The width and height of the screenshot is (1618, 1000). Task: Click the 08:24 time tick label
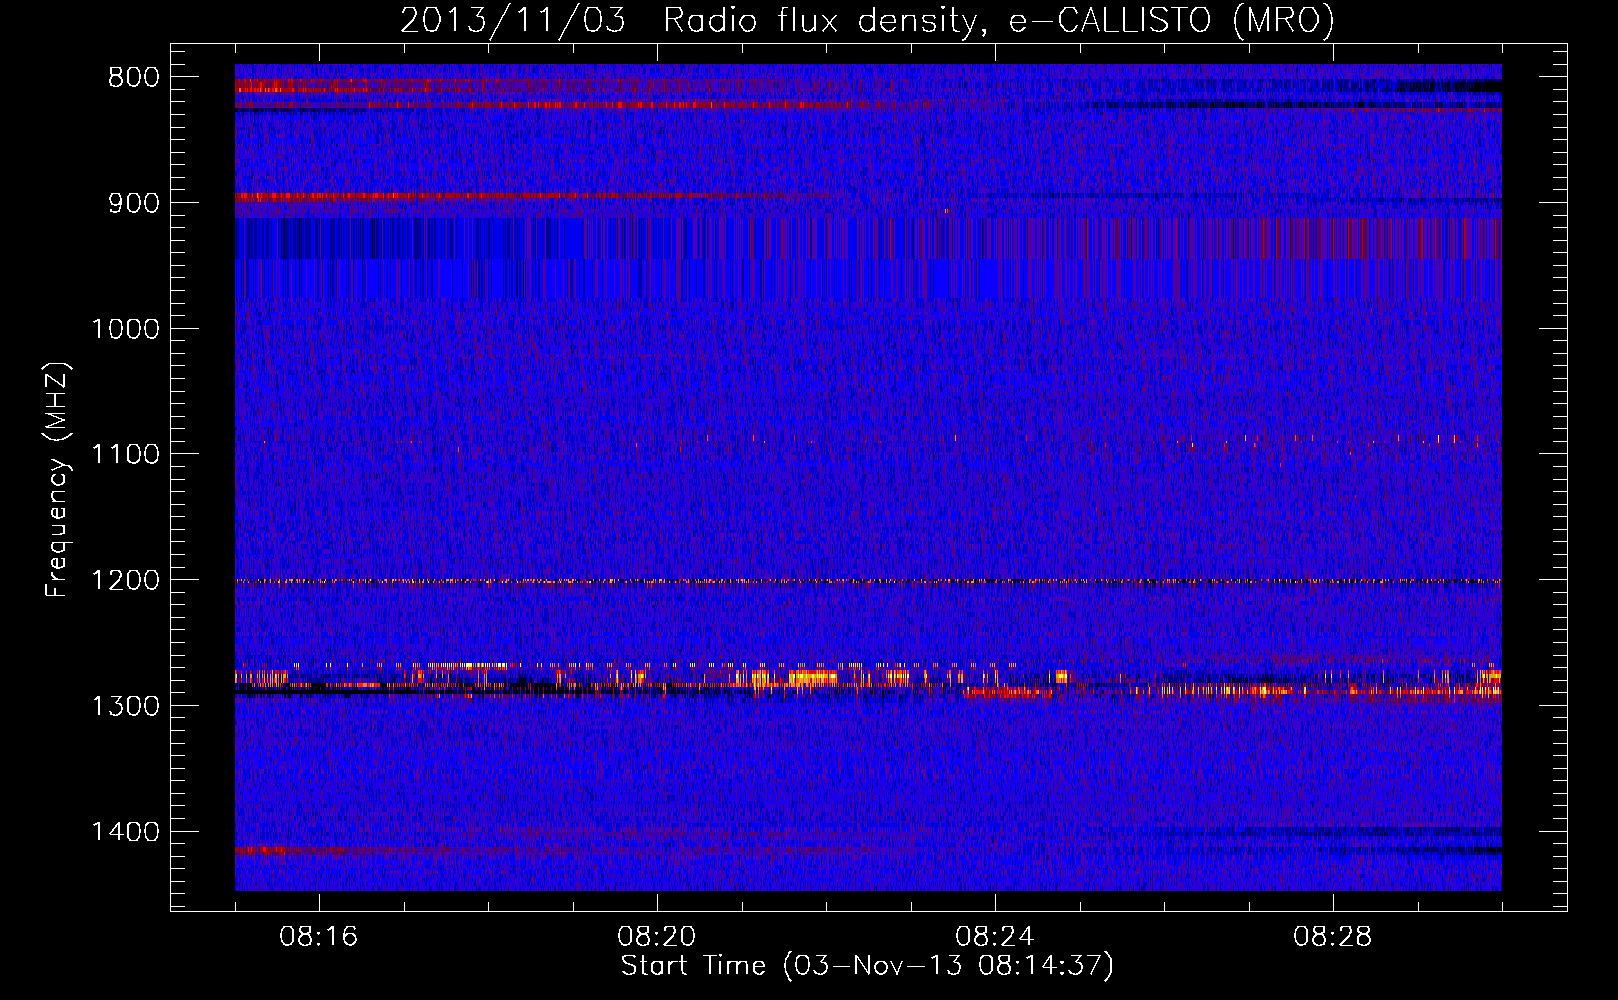click(x=995, y=937)
